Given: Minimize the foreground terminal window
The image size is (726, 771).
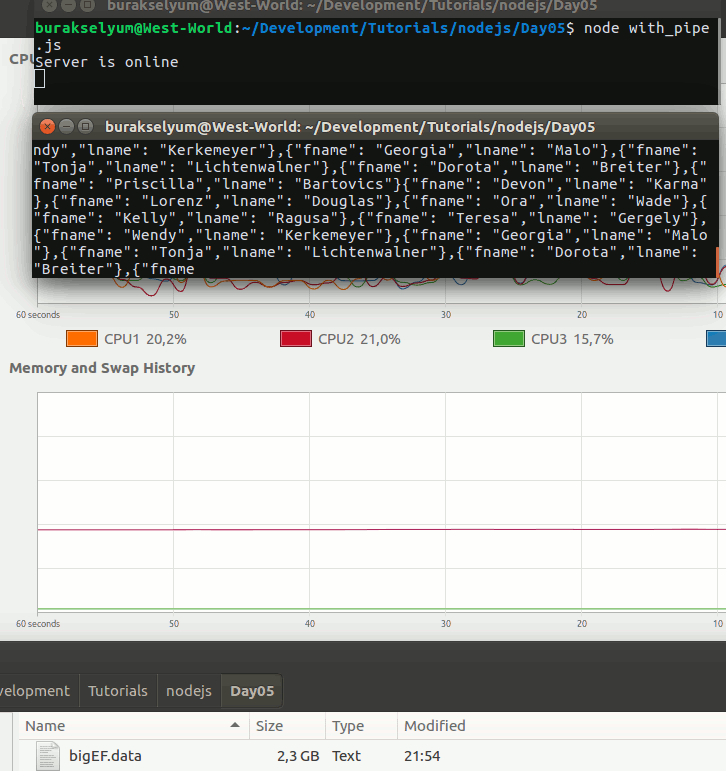Looking at the screenshot, I should coord(66,126).
